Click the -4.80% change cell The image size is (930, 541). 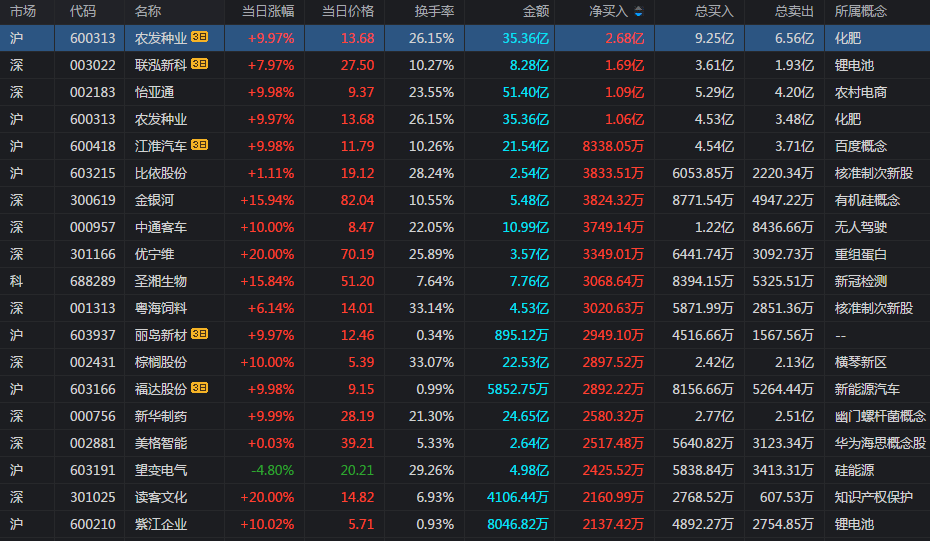(x=273, y=470)
